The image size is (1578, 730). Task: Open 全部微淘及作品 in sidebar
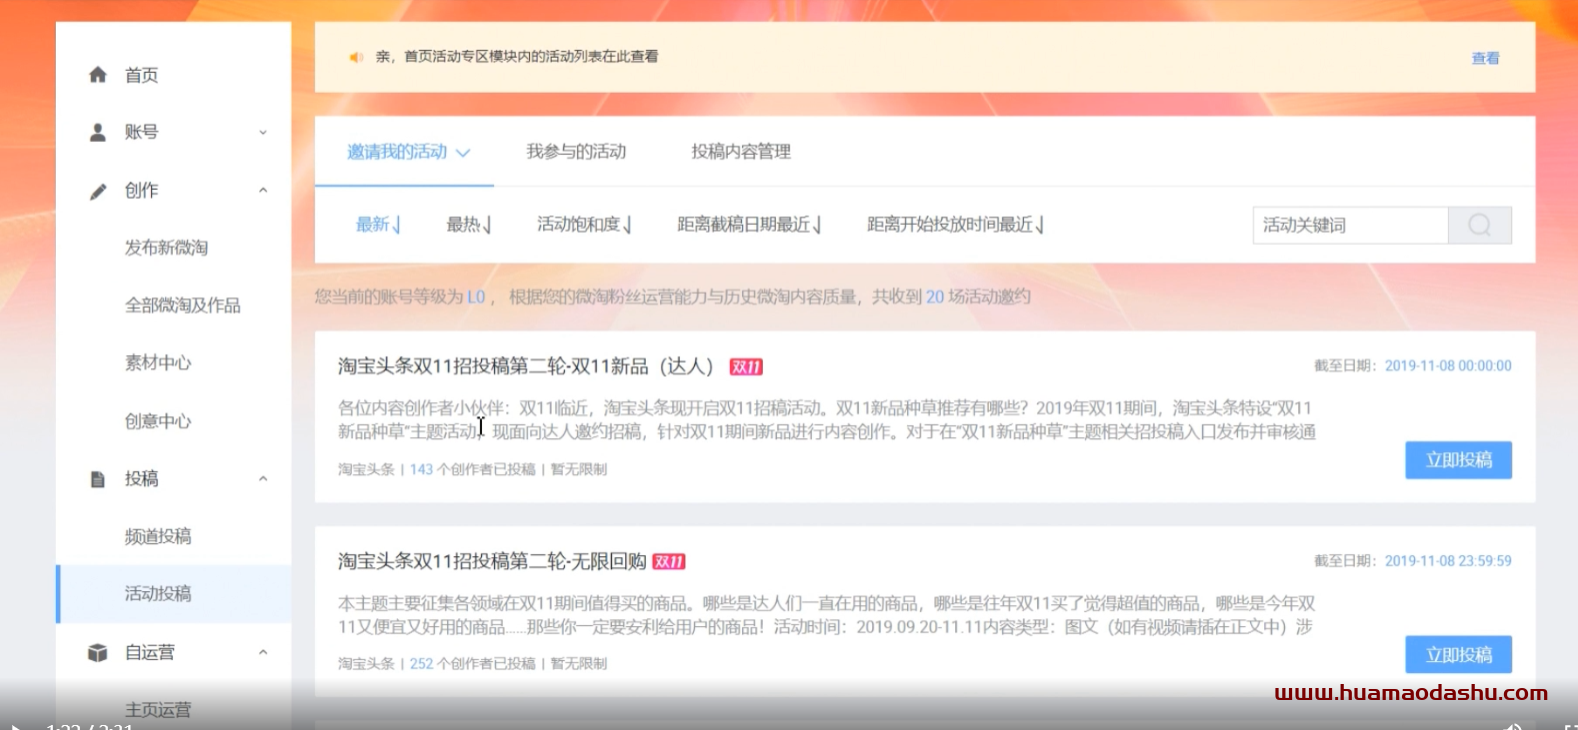click(x=182, y=306)
